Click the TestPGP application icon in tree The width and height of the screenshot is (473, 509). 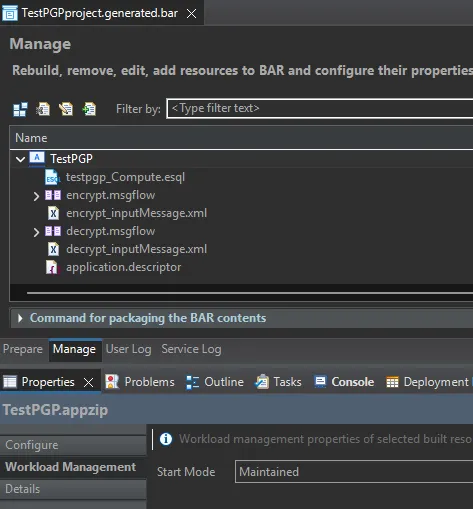37,158
